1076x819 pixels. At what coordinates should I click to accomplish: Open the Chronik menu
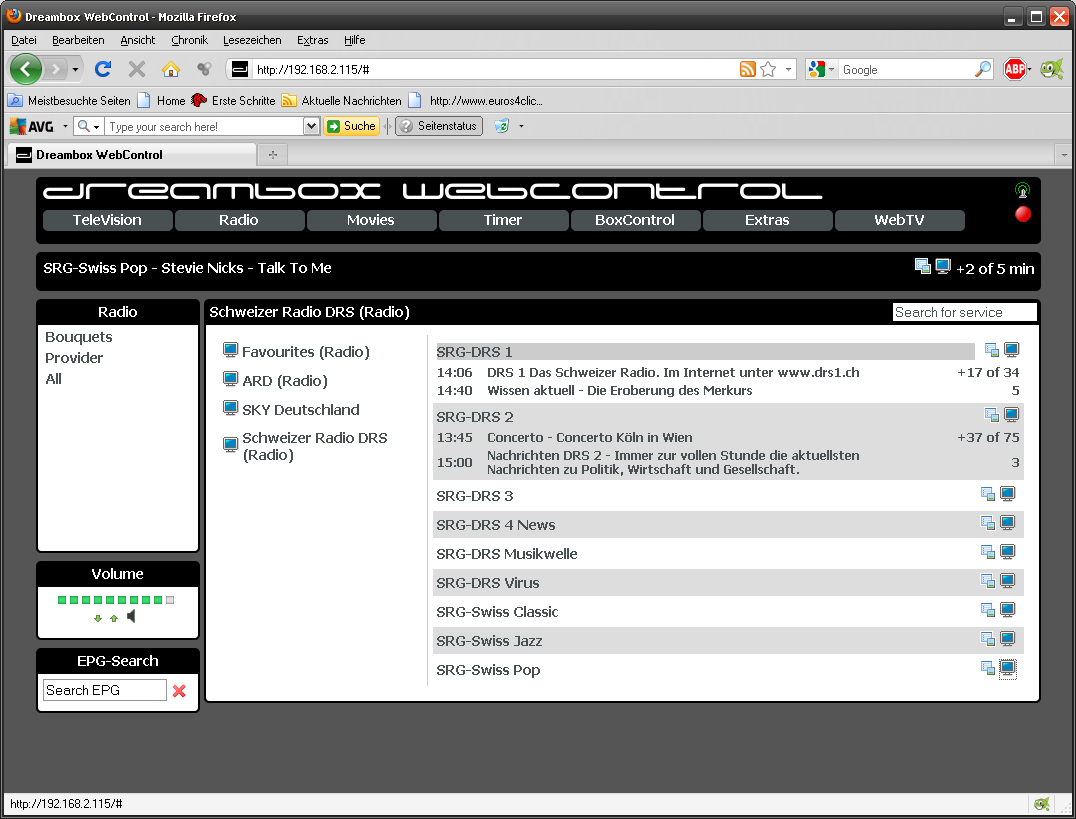pos(189,40)
